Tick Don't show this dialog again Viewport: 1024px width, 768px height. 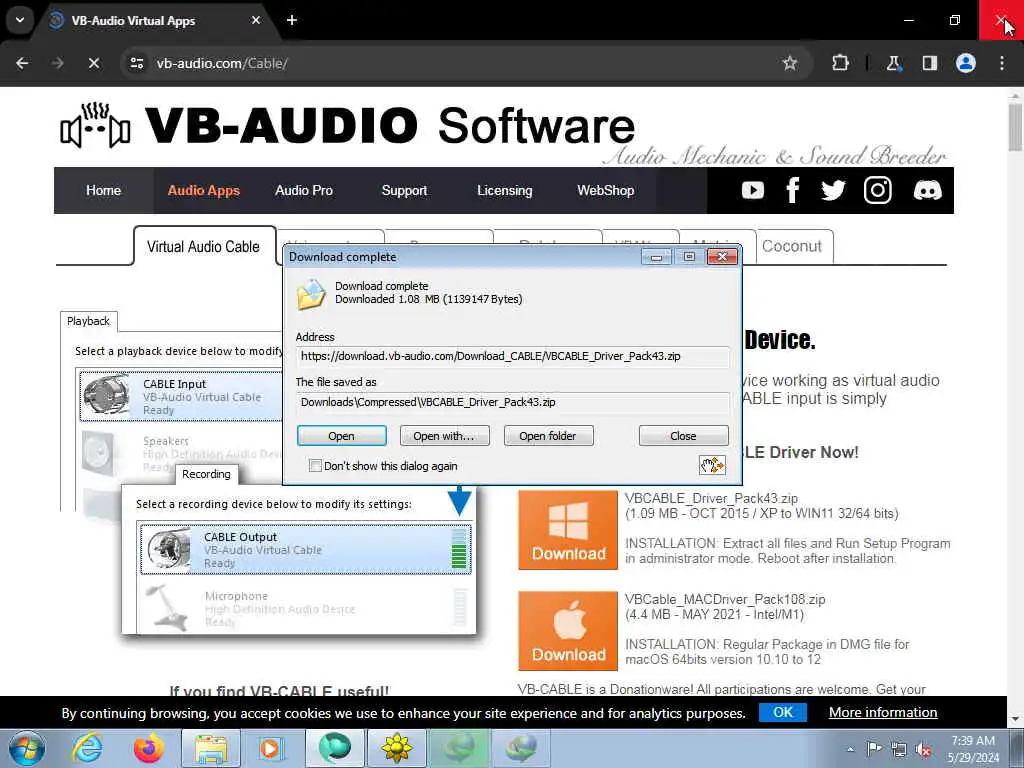point(315,466)
